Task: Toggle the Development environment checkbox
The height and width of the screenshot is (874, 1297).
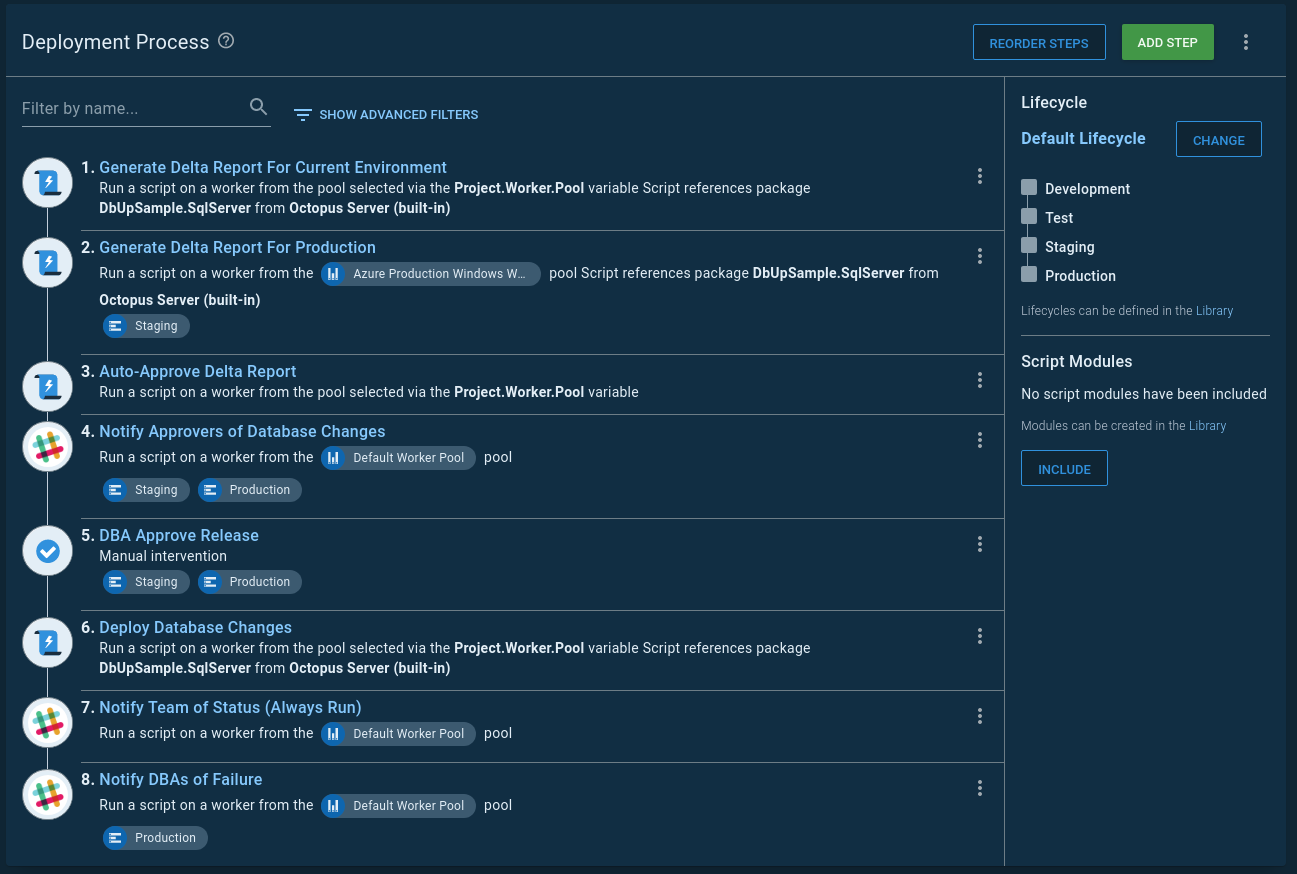Action: [x=1029, y=188]
